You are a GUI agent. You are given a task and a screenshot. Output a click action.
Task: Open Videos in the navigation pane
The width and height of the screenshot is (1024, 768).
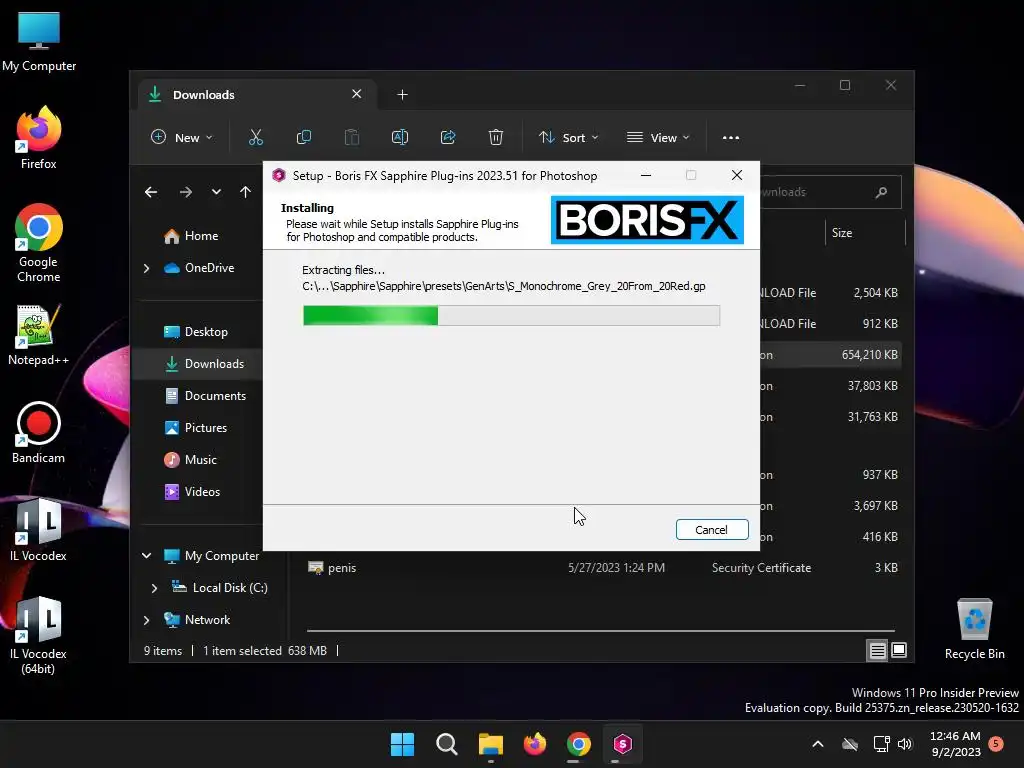coord(192,492)
